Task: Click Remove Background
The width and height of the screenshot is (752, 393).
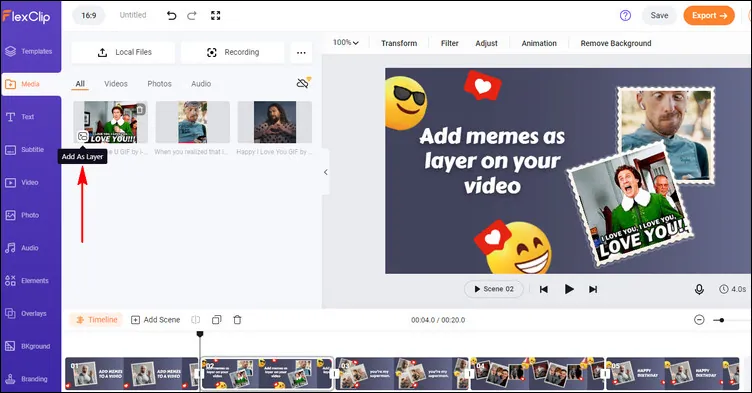Action: coord(616,43)
